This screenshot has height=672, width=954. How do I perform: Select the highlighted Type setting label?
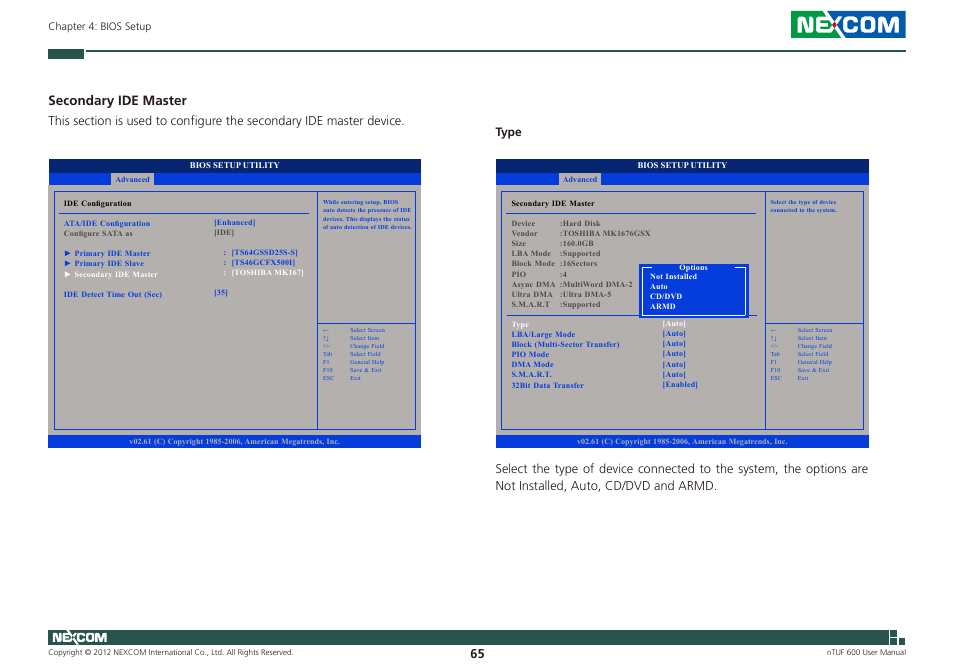(520, 325)
